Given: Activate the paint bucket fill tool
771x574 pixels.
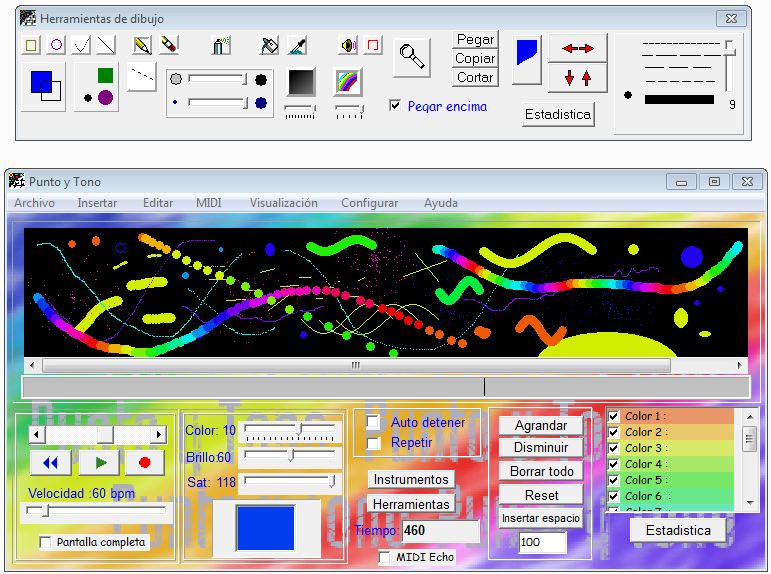Looking at the screenshot, I should pyautogui.click(x=268, y=45).
